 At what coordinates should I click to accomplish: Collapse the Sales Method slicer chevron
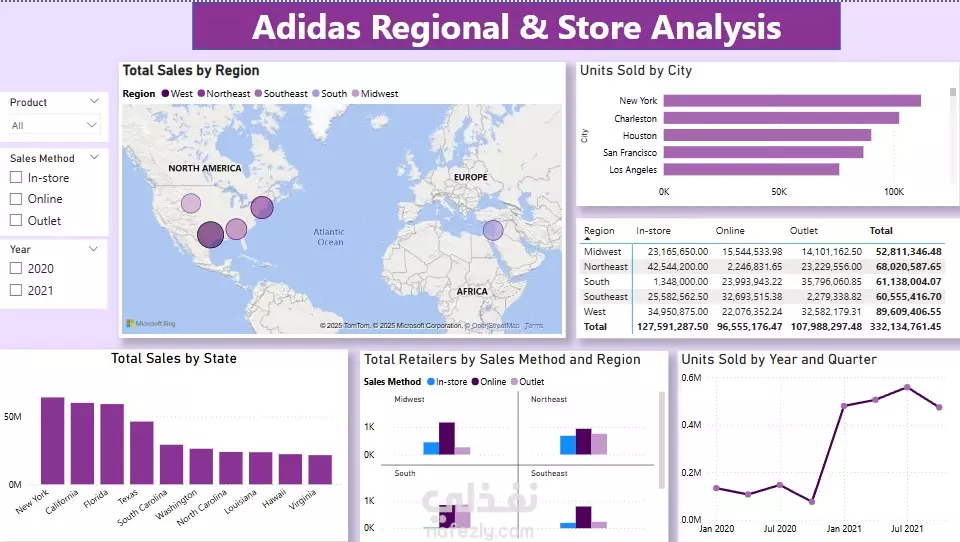[x=94, y=157]
